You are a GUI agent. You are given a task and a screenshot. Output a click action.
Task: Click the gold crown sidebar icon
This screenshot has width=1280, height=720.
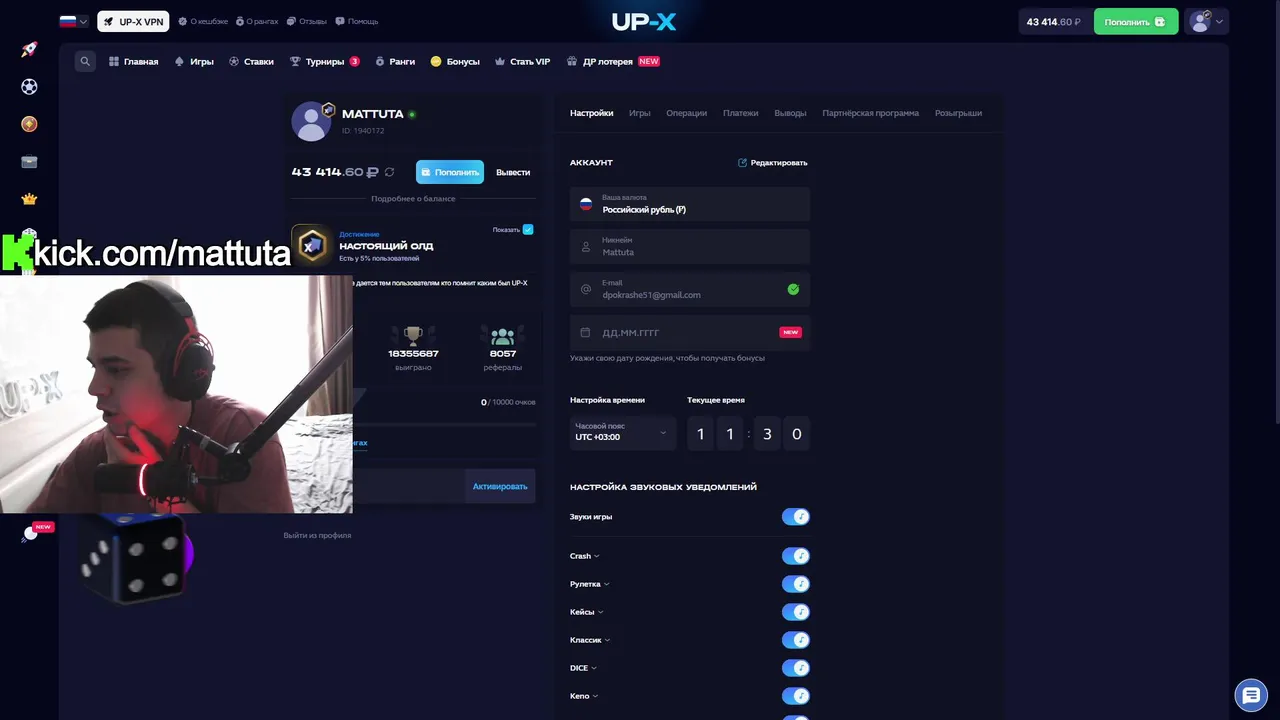click(x=29, y=199)
